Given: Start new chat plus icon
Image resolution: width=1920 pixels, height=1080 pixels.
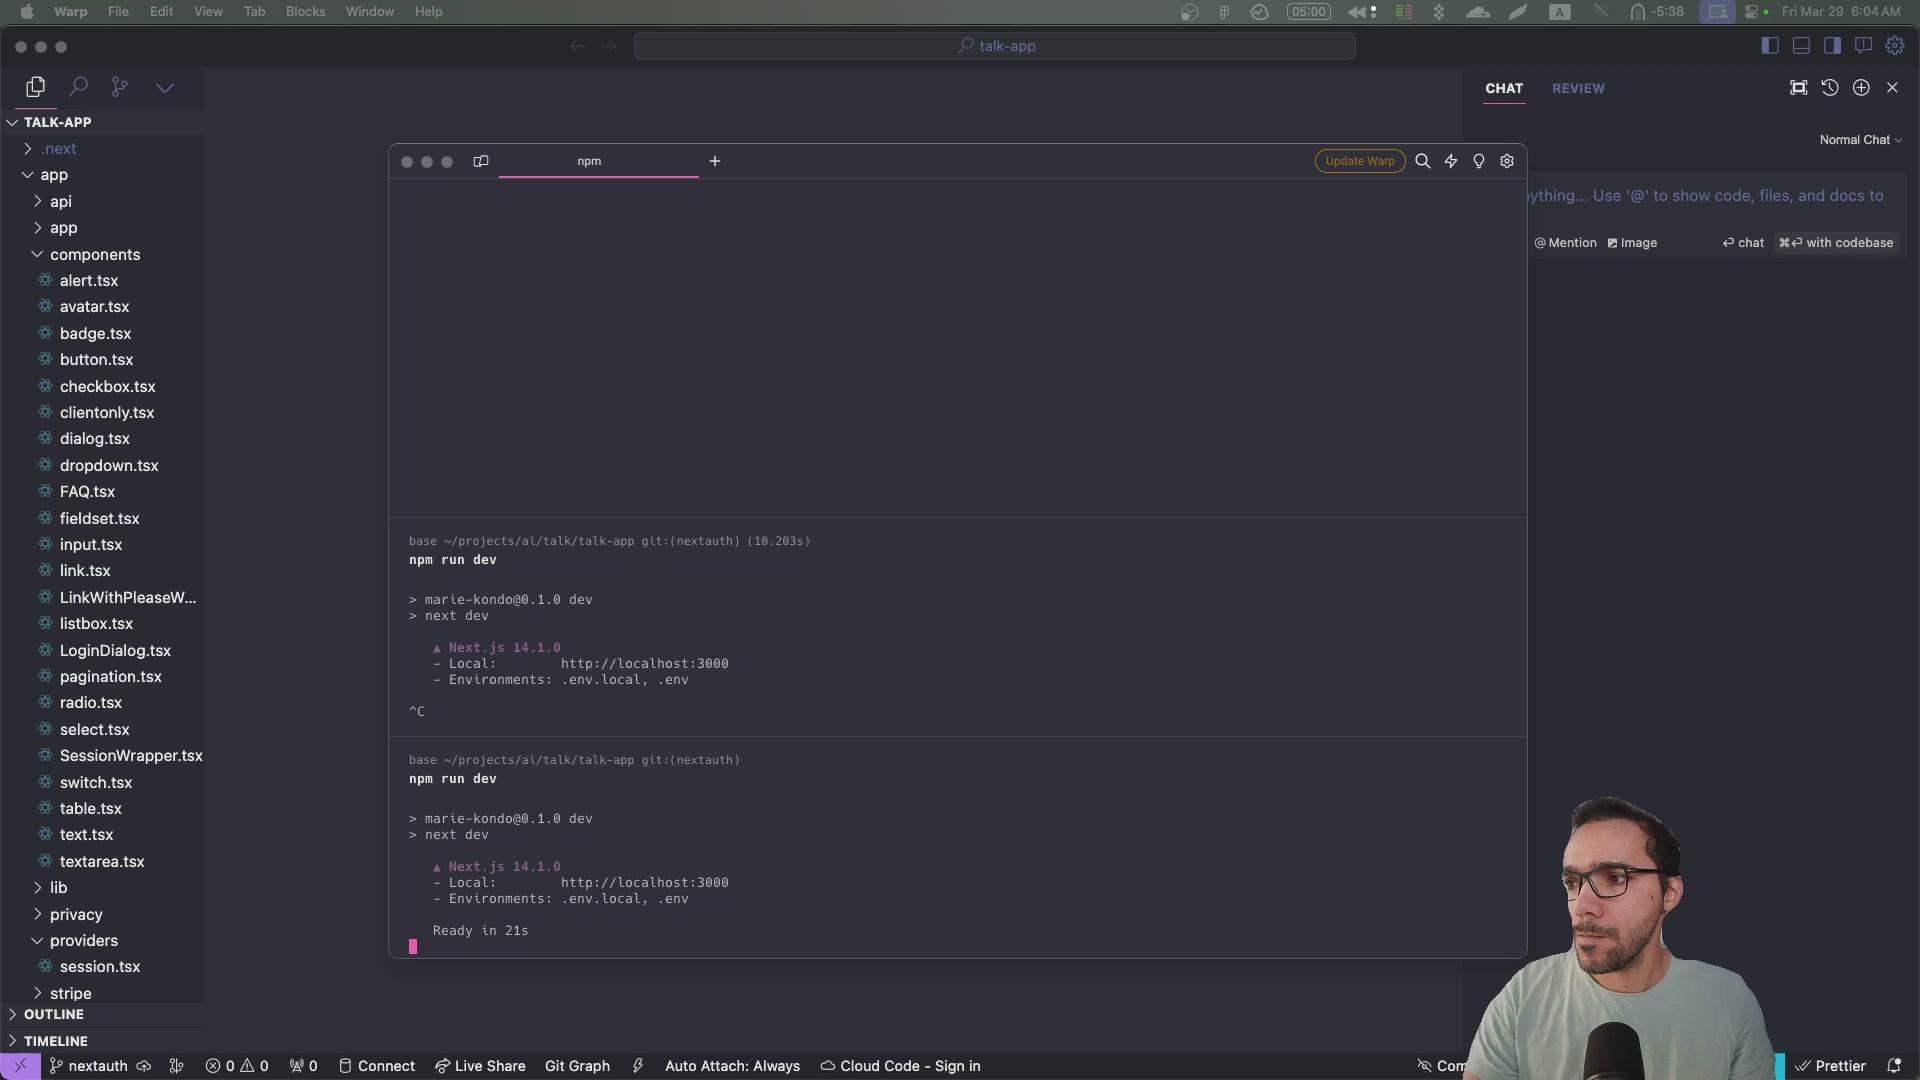Looking at the screenshot, I should [1861, 88].
